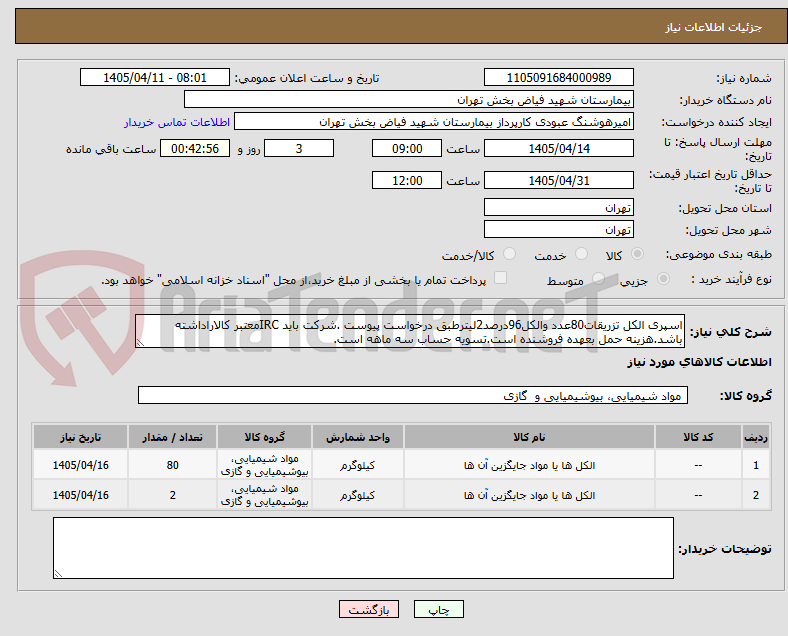Click the بازگشت (Back) button
The width and height of the screenshot is (788, 636).
point(369,609)
